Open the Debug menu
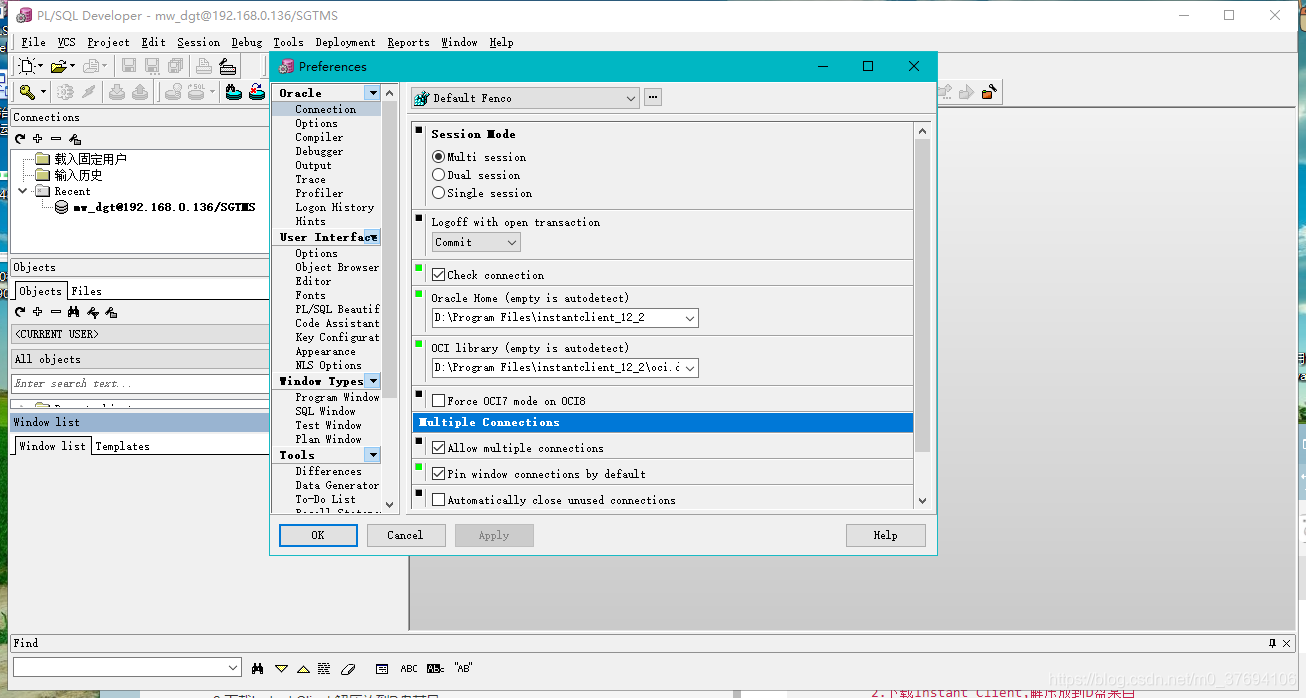 coord(246,42)
